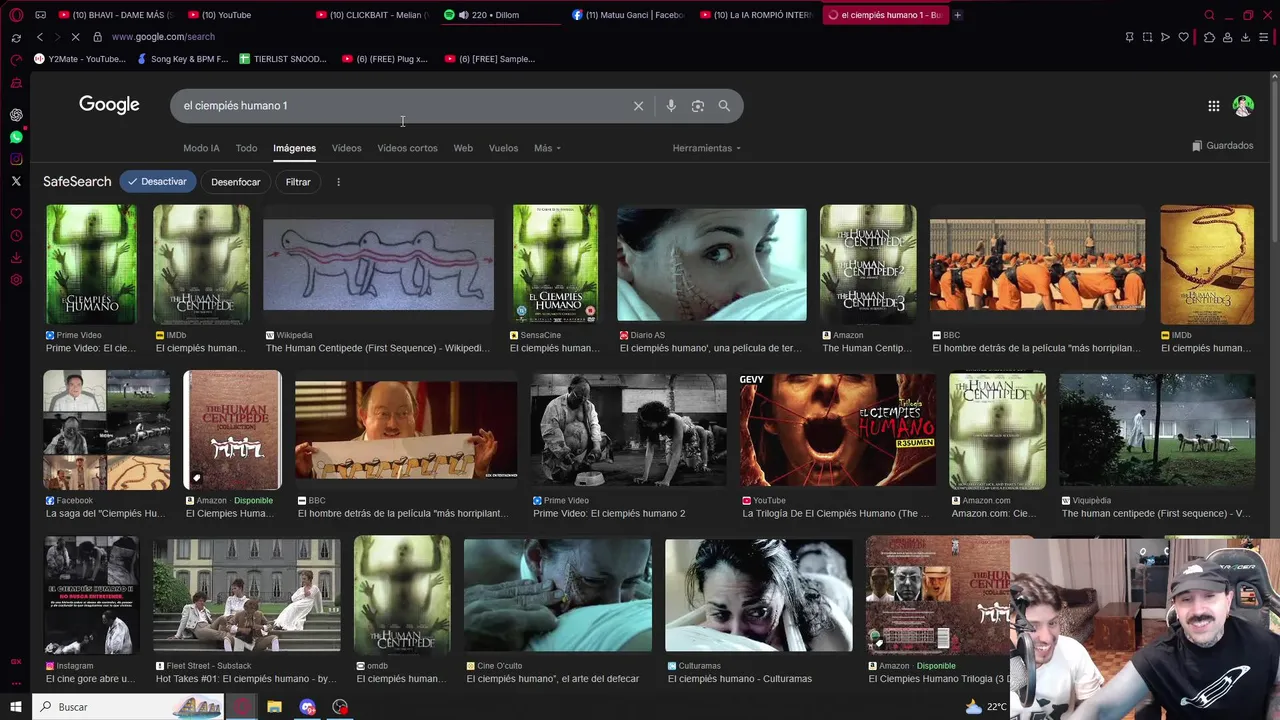The height and width of the screenshot is (720, 1280).
Task: Open the pinboards pin toolbar icon
Action: click(x=1129, y=37)
